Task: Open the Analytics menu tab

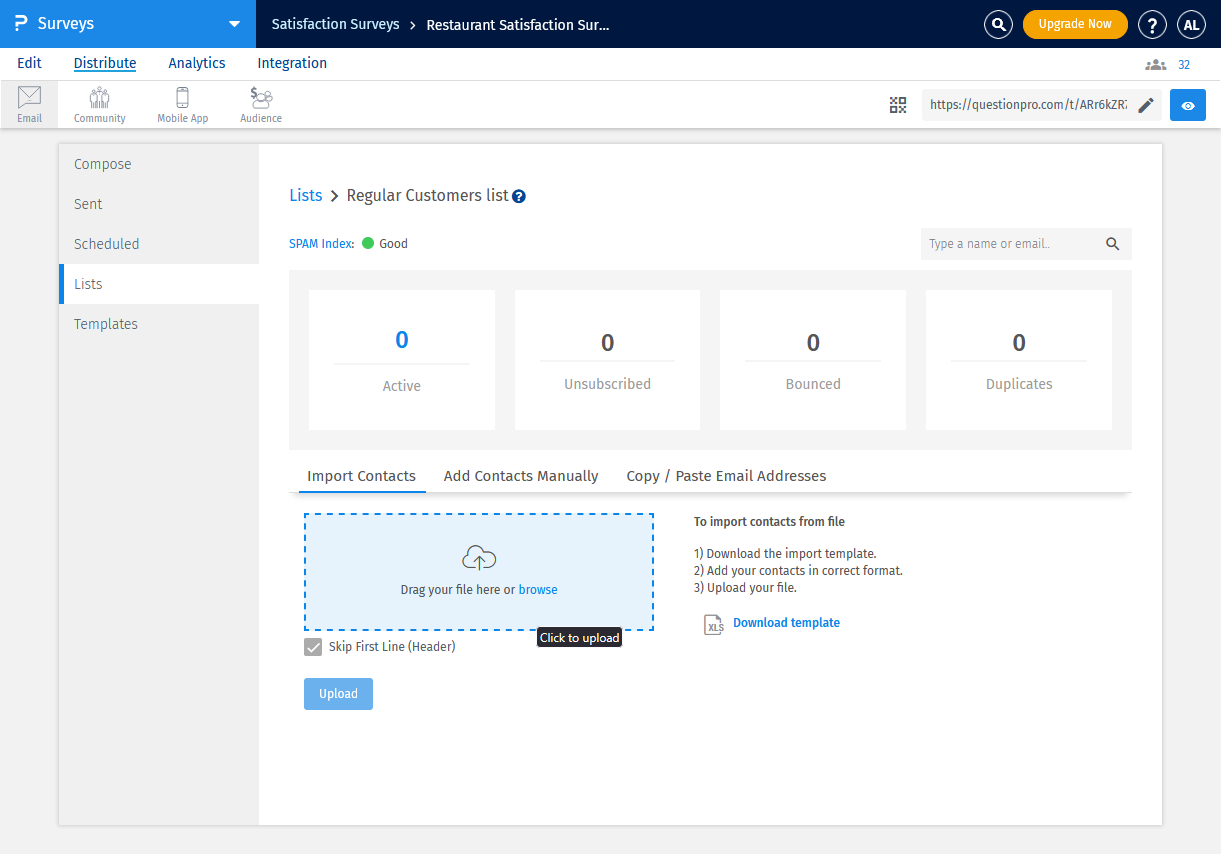Action: click(x=197, y=63)
